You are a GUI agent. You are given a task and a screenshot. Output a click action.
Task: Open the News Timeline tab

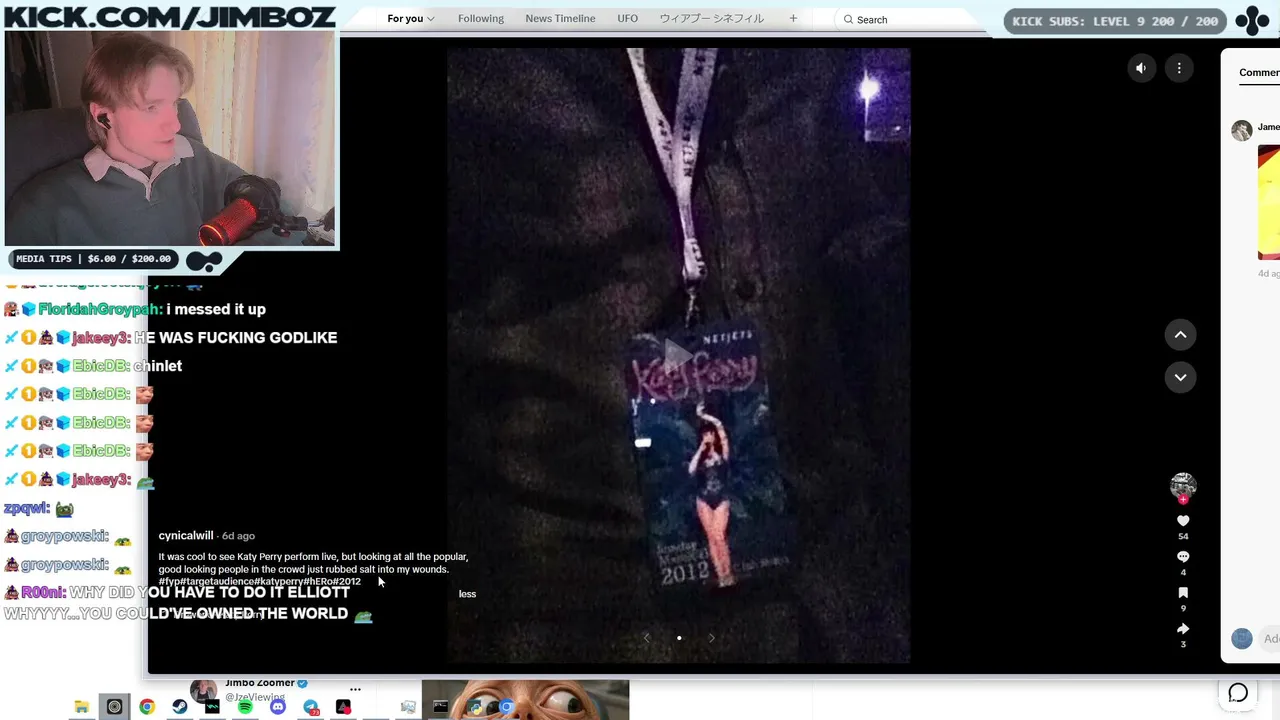coord(560,19)
